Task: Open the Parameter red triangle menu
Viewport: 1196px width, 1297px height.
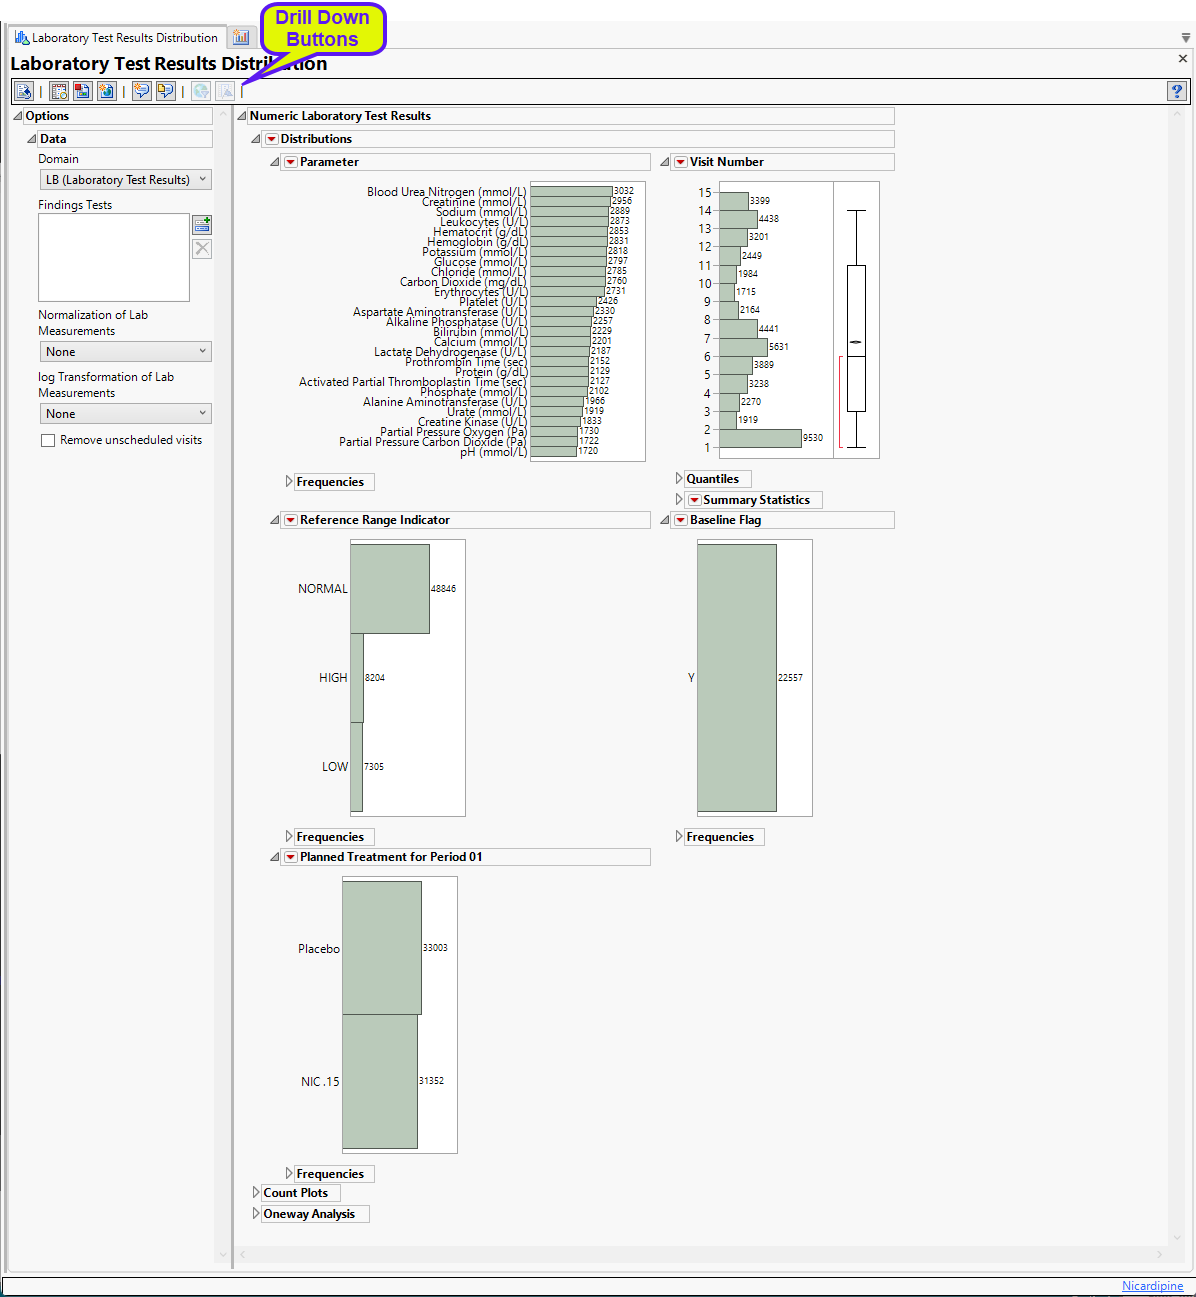Action: (x=291, y=162)
